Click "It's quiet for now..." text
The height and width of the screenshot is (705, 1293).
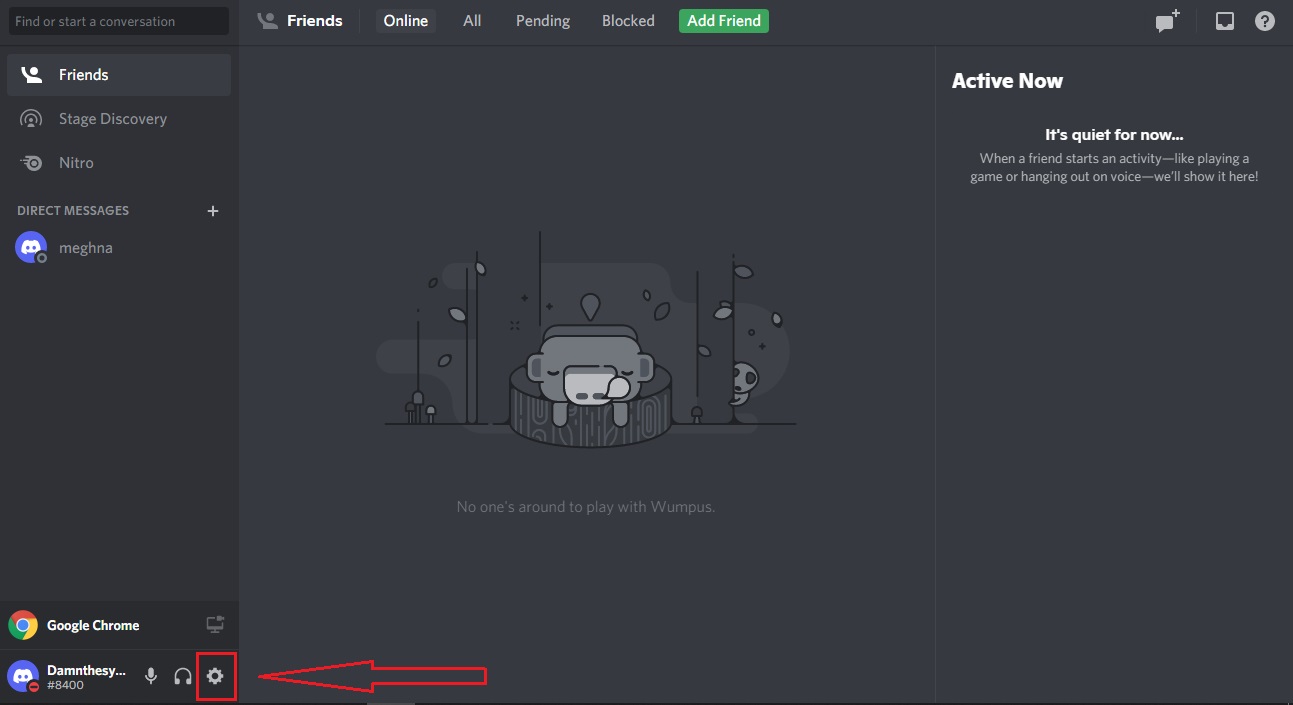pyautogui.click(x=1114, y=135)
